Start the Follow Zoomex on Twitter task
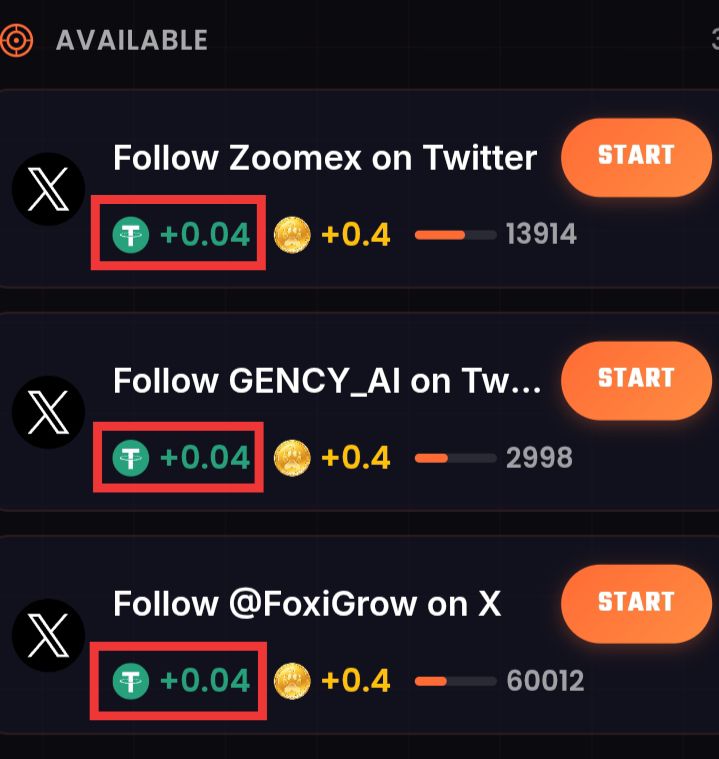Image resolution: width=719 pixels, height=759 pixels. [636, 157]
